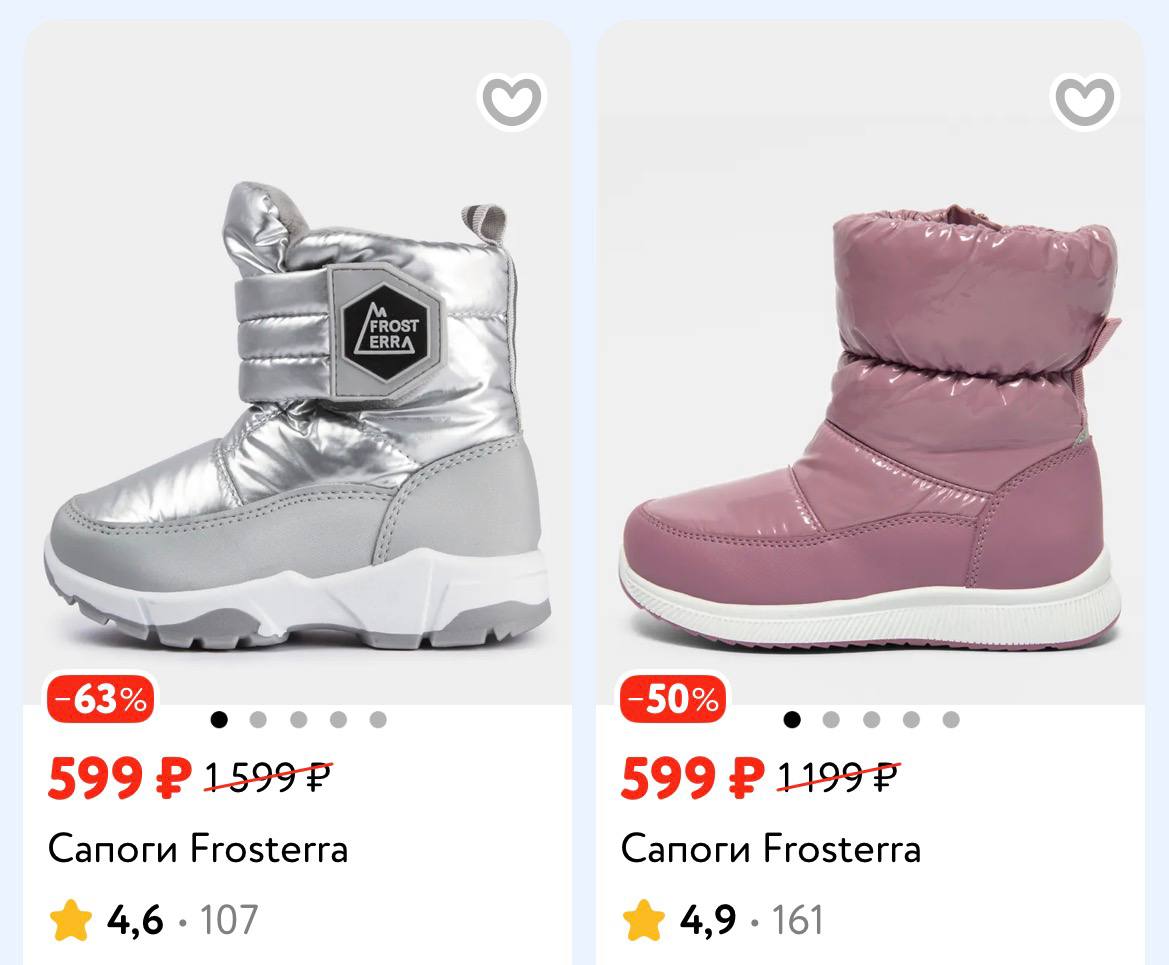Show second photo of silver boots

pyautogui.click(x=258, y=719)
